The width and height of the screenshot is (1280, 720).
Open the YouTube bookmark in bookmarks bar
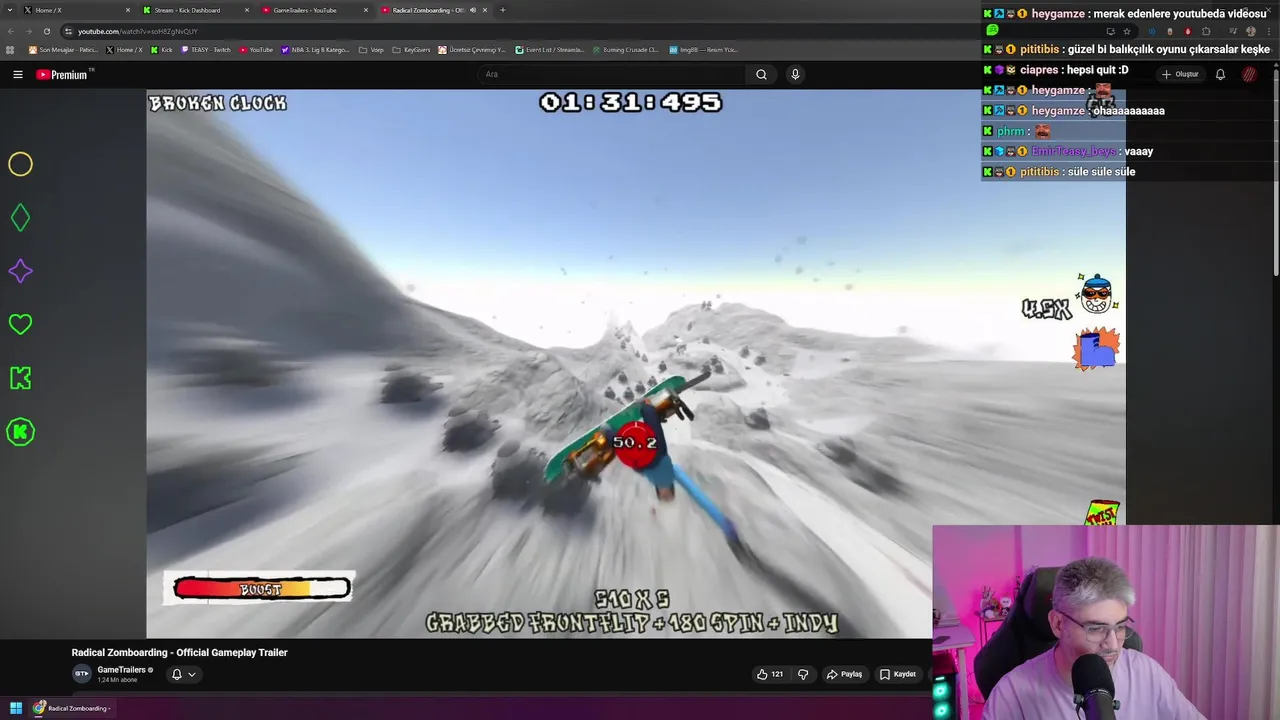point(256,49)
